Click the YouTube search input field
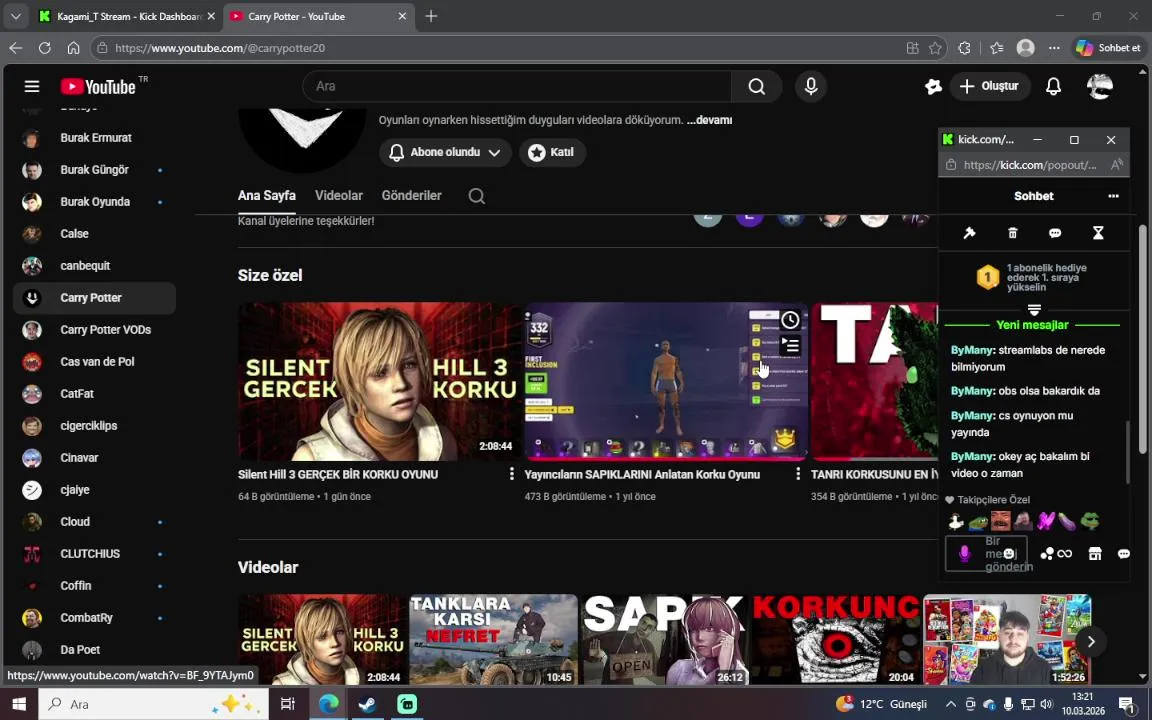This screenshot has width=1152, height=720. (x=516, y=87)
